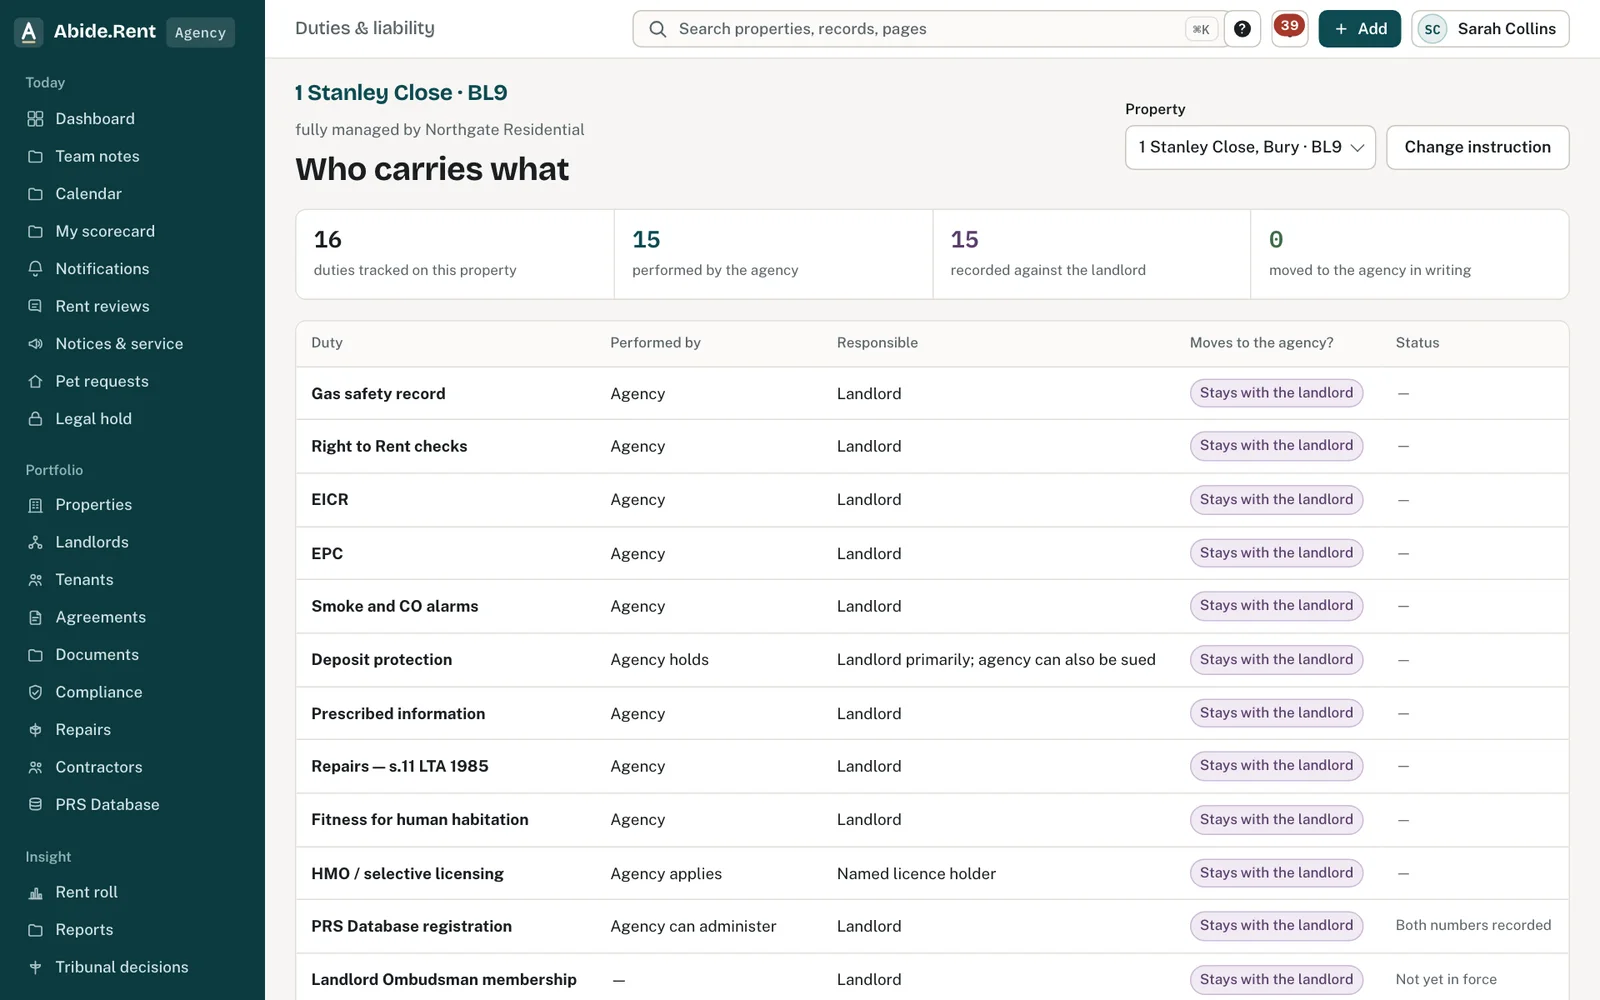Click Gas safety record's Stays with the landlord pill
Screen dimensions: 1600x1000
tap(1276, 393)
